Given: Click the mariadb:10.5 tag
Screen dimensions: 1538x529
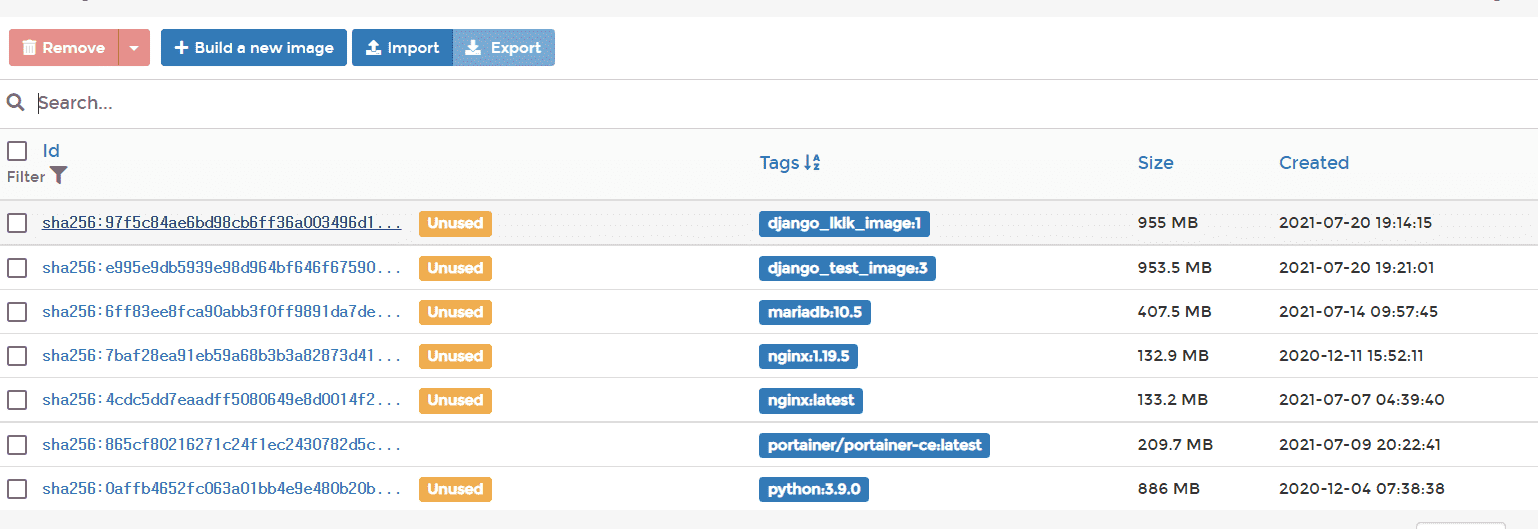Looking at the screenshot, I should click(814, 312).
